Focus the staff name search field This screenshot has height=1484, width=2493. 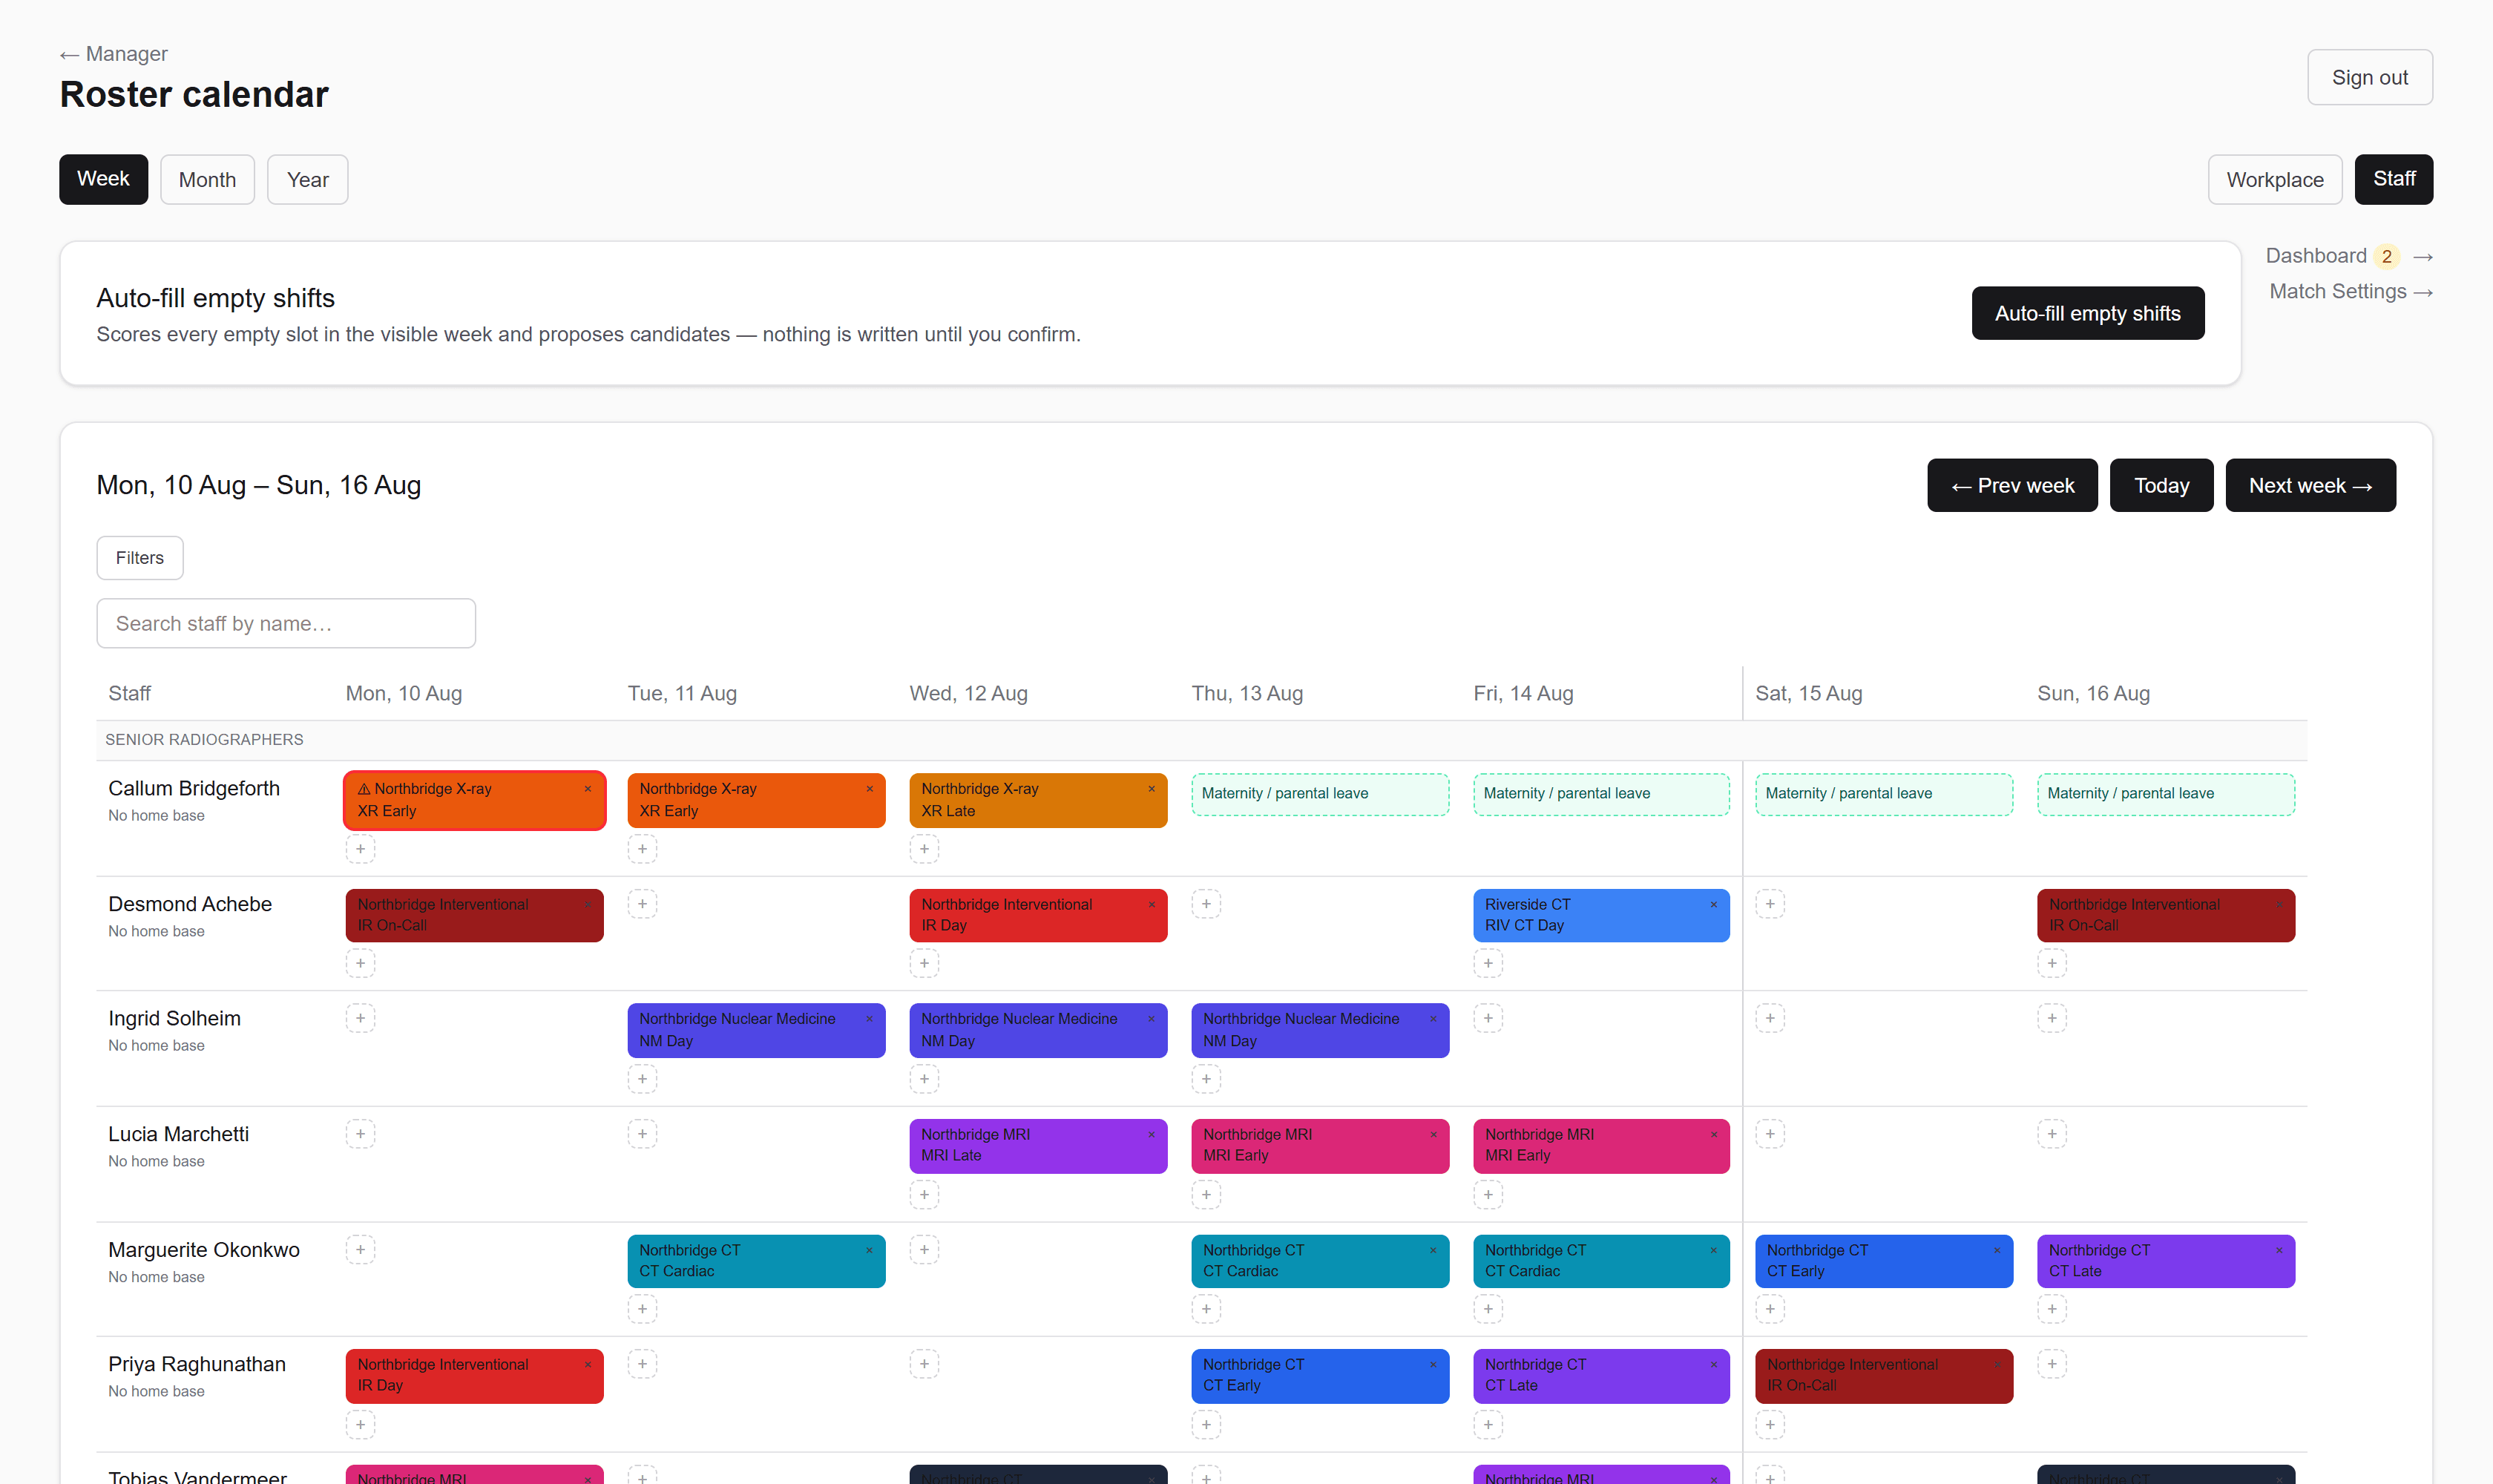coord(286,624)
